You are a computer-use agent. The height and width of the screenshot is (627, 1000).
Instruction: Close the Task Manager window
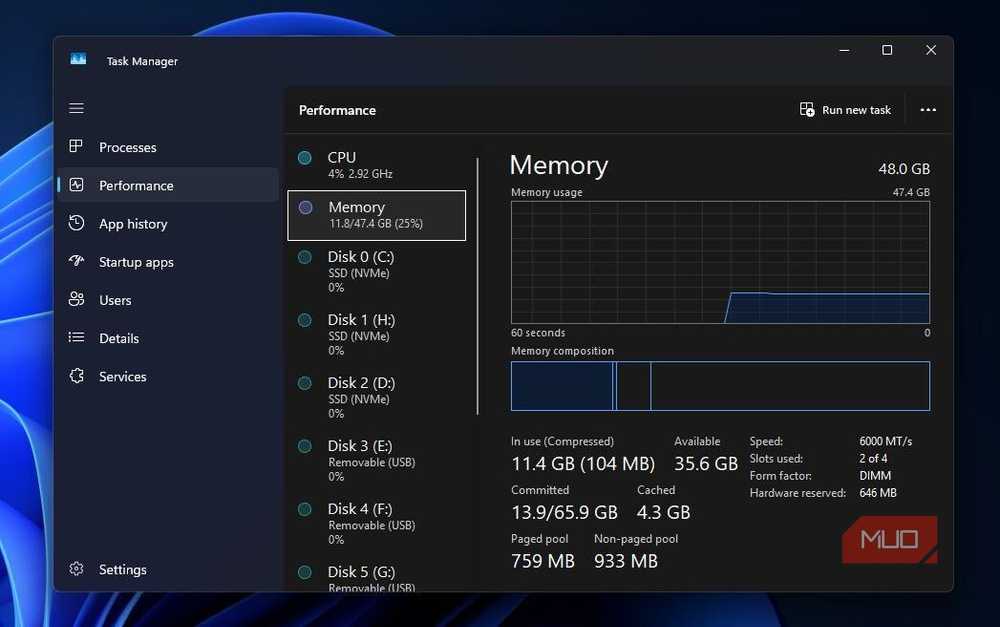tap(931, 50)
